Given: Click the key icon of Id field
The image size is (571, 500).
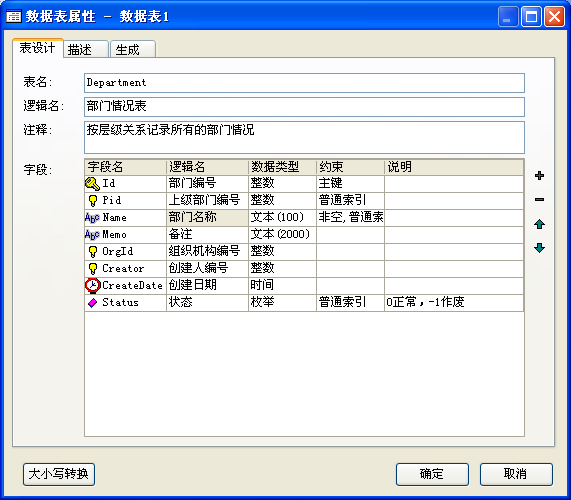Looking at the screenshot, I should coord(92,184).
